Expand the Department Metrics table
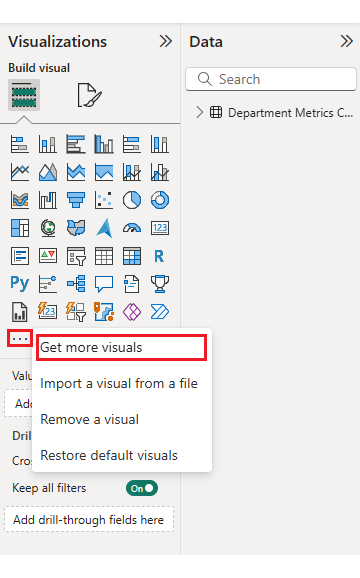360x578 pixels. [199, 112]
